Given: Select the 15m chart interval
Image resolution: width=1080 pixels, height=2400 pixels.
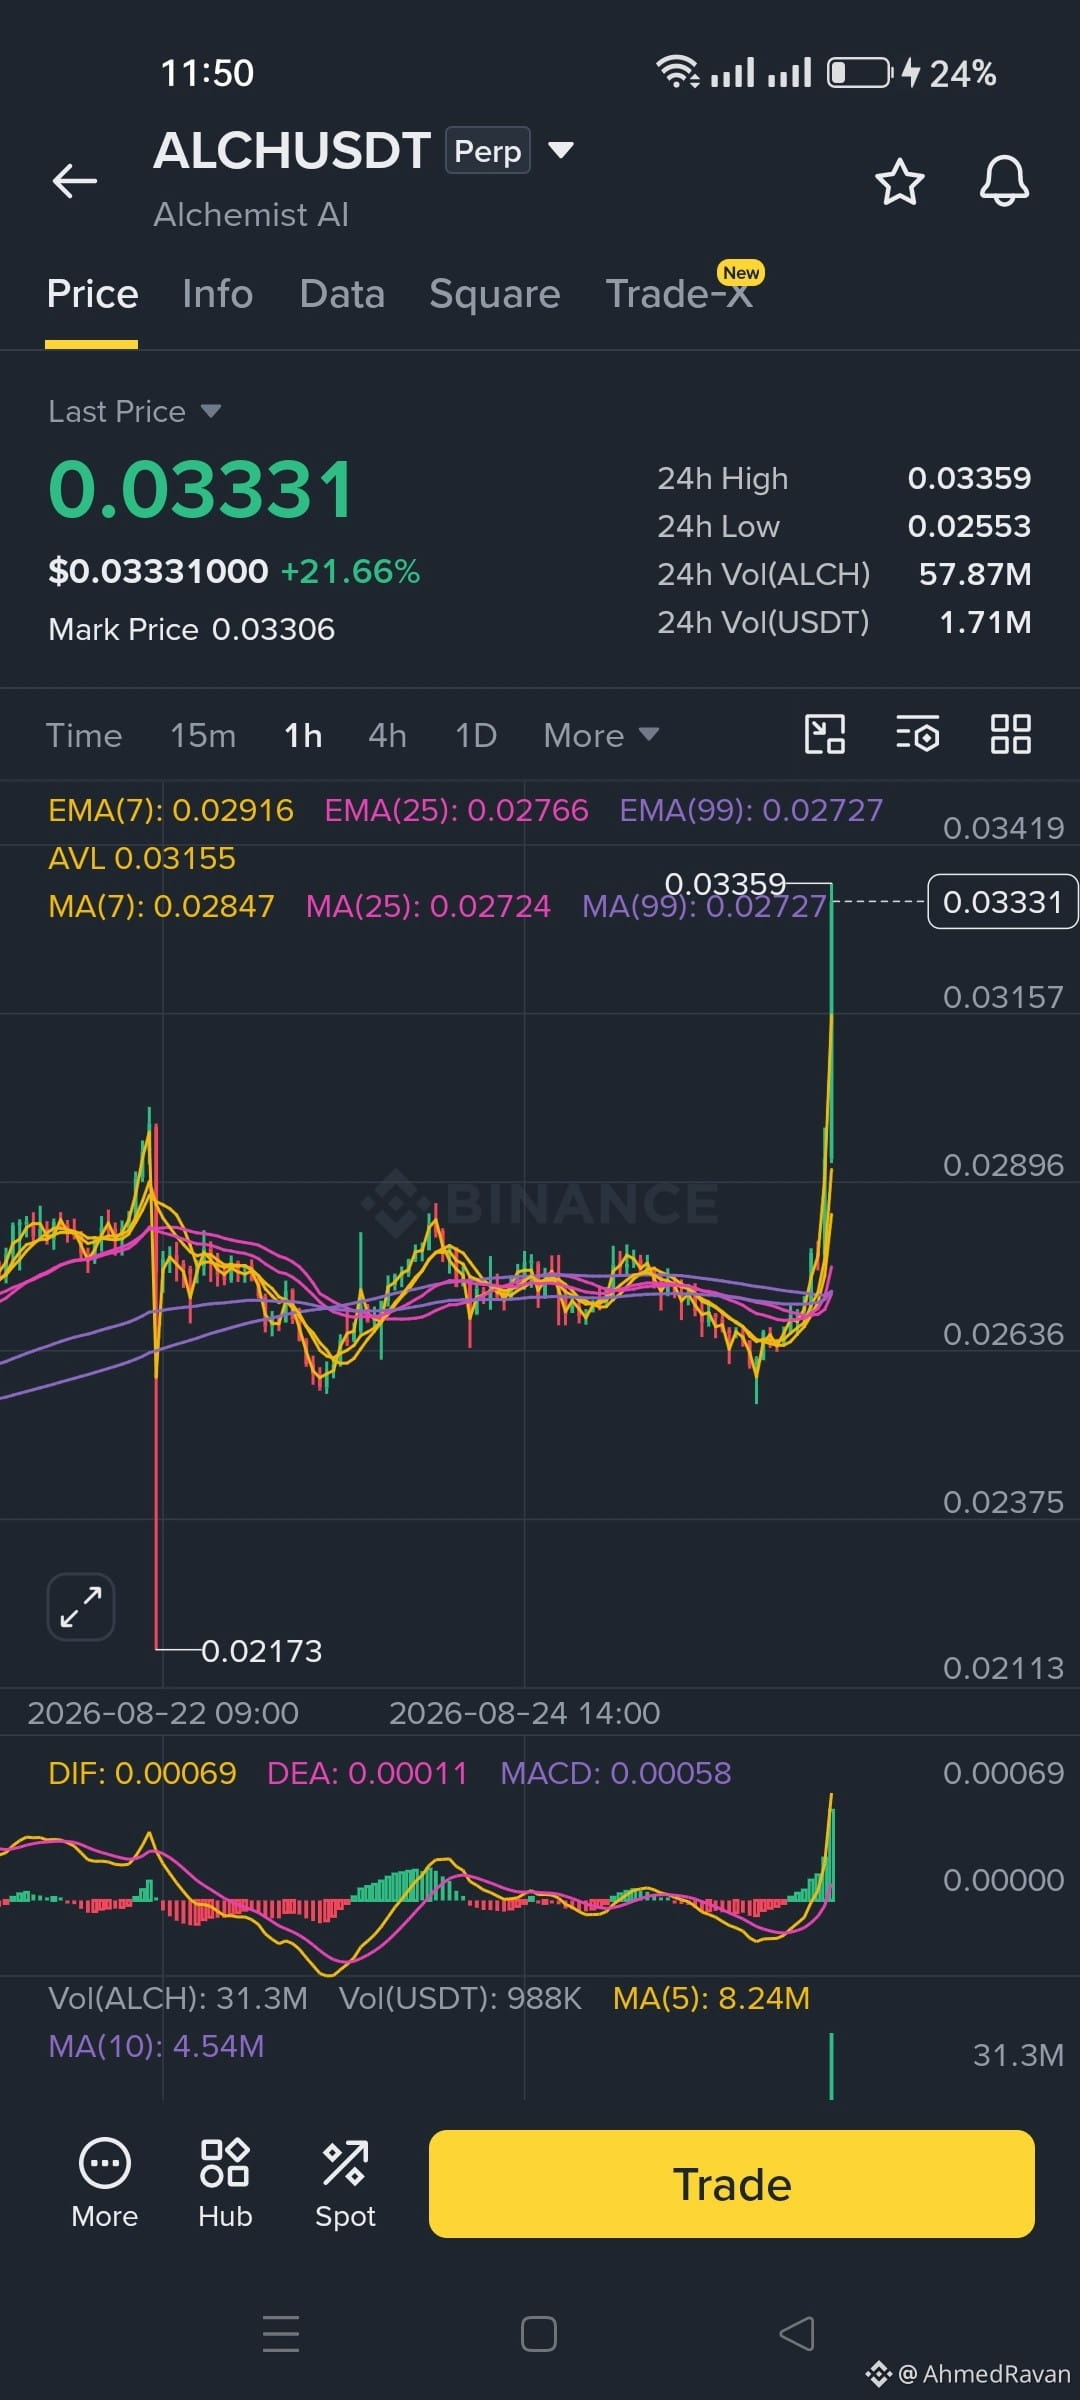Looking at the screenshot, I should point(203,736).
